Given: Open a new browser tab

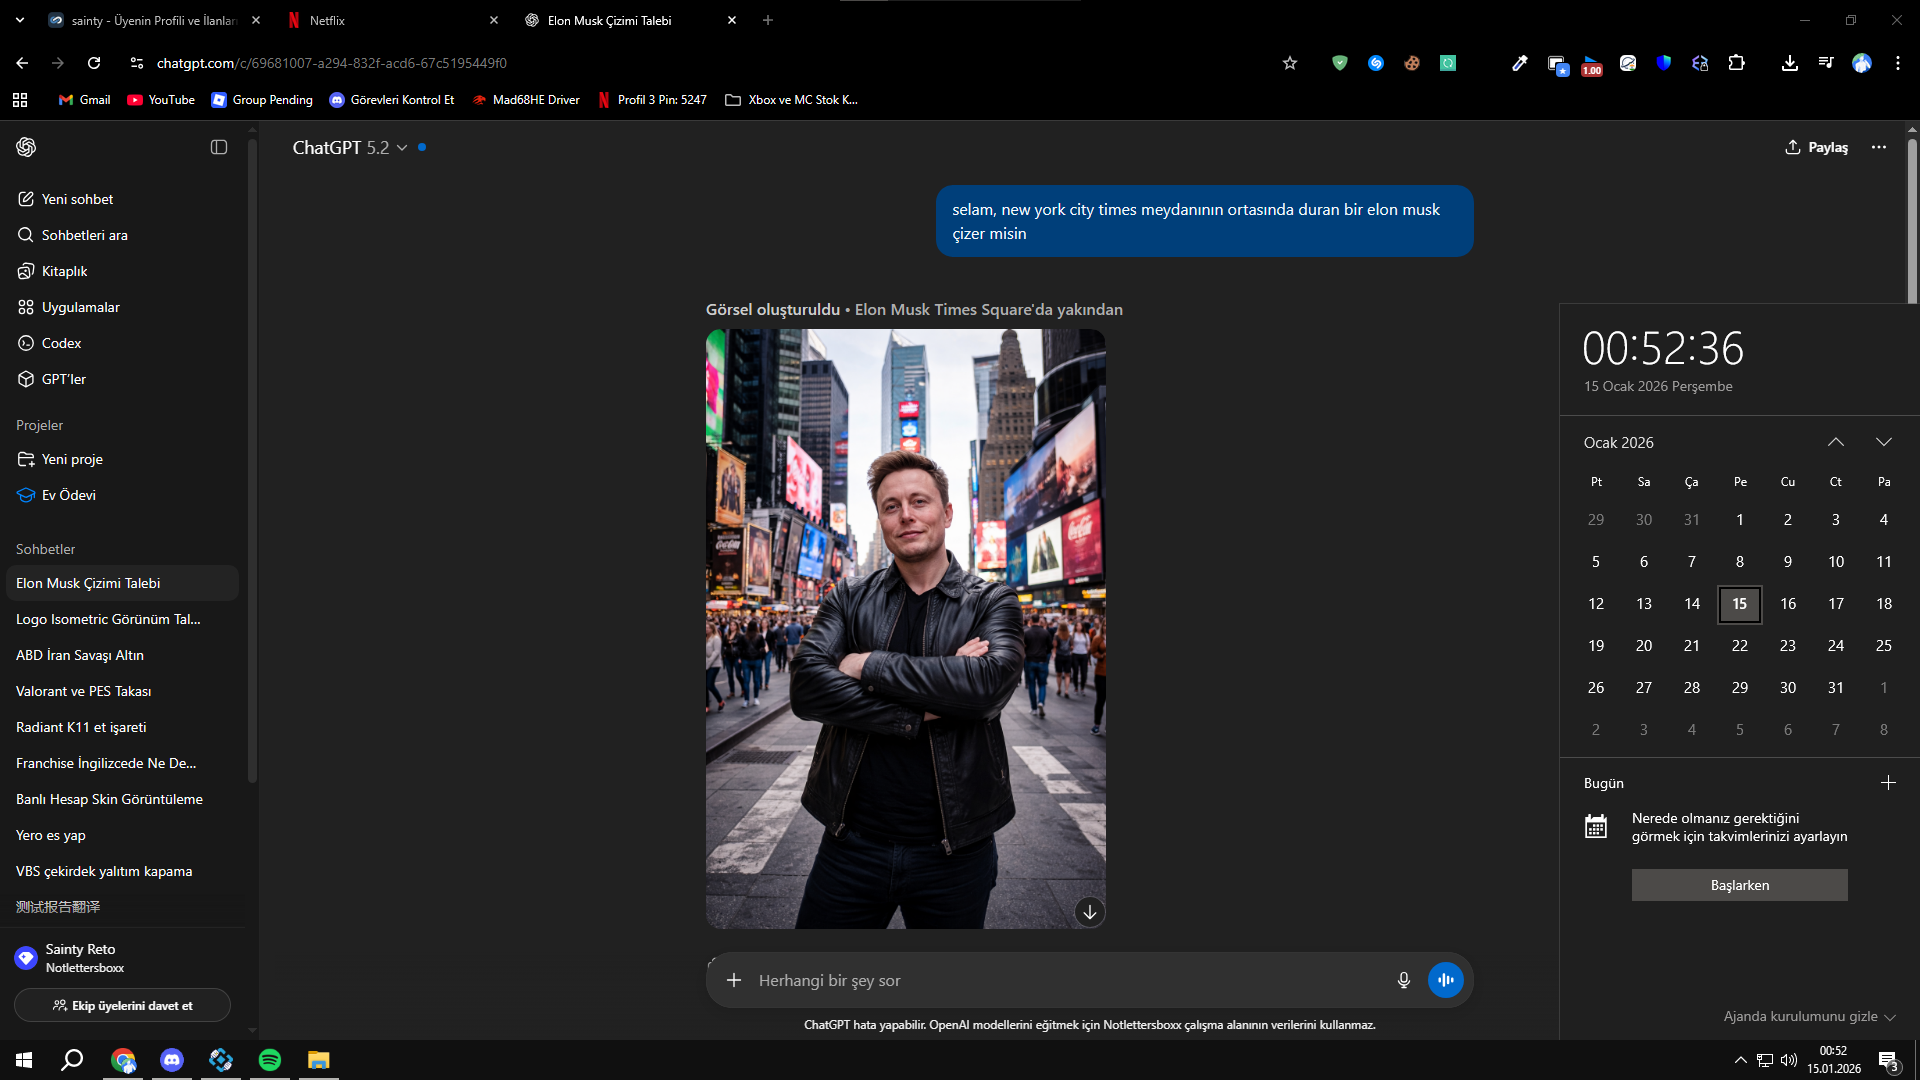Looking at the screenshot, I should coord(768,20).
